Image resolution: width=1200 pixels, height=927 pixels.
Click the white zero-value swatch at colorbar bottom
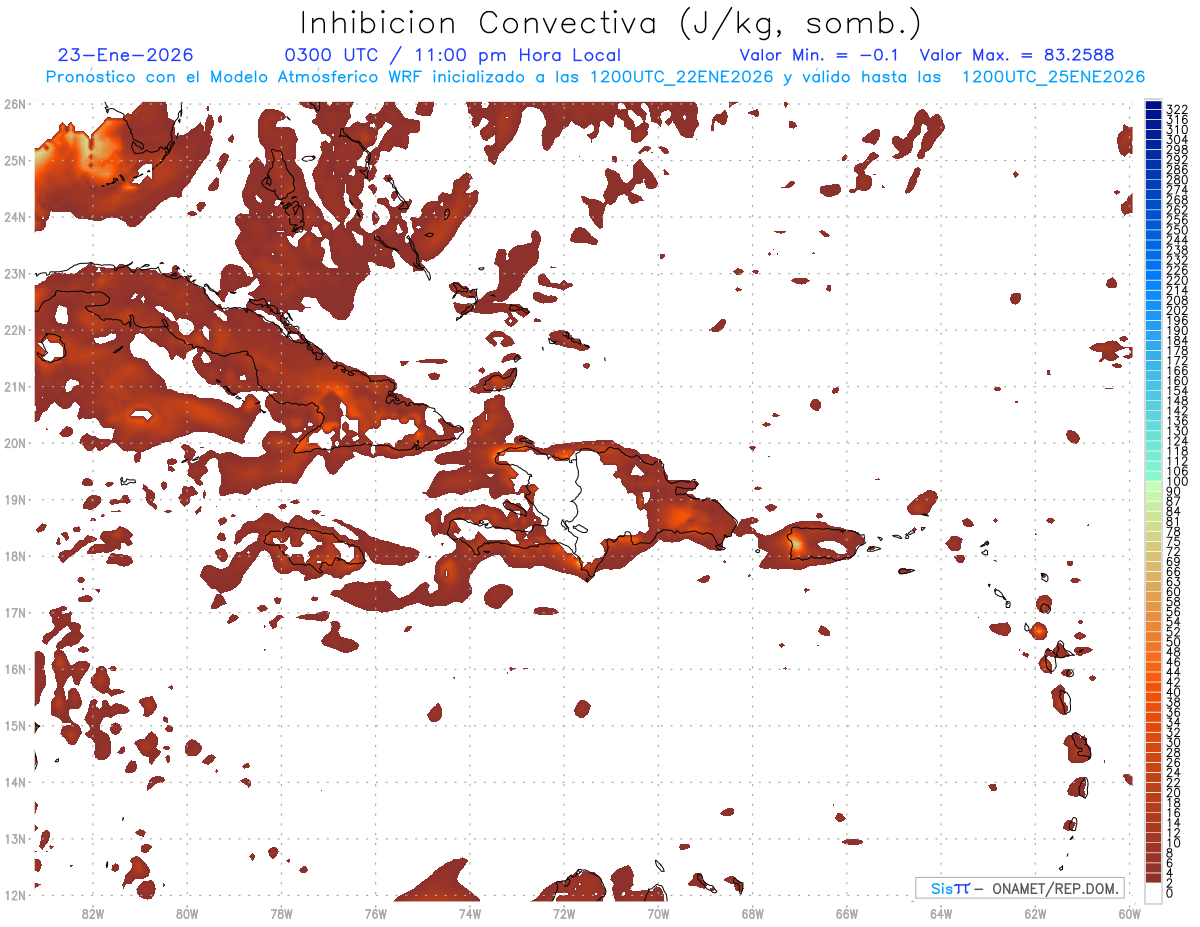pos(1153,893)
